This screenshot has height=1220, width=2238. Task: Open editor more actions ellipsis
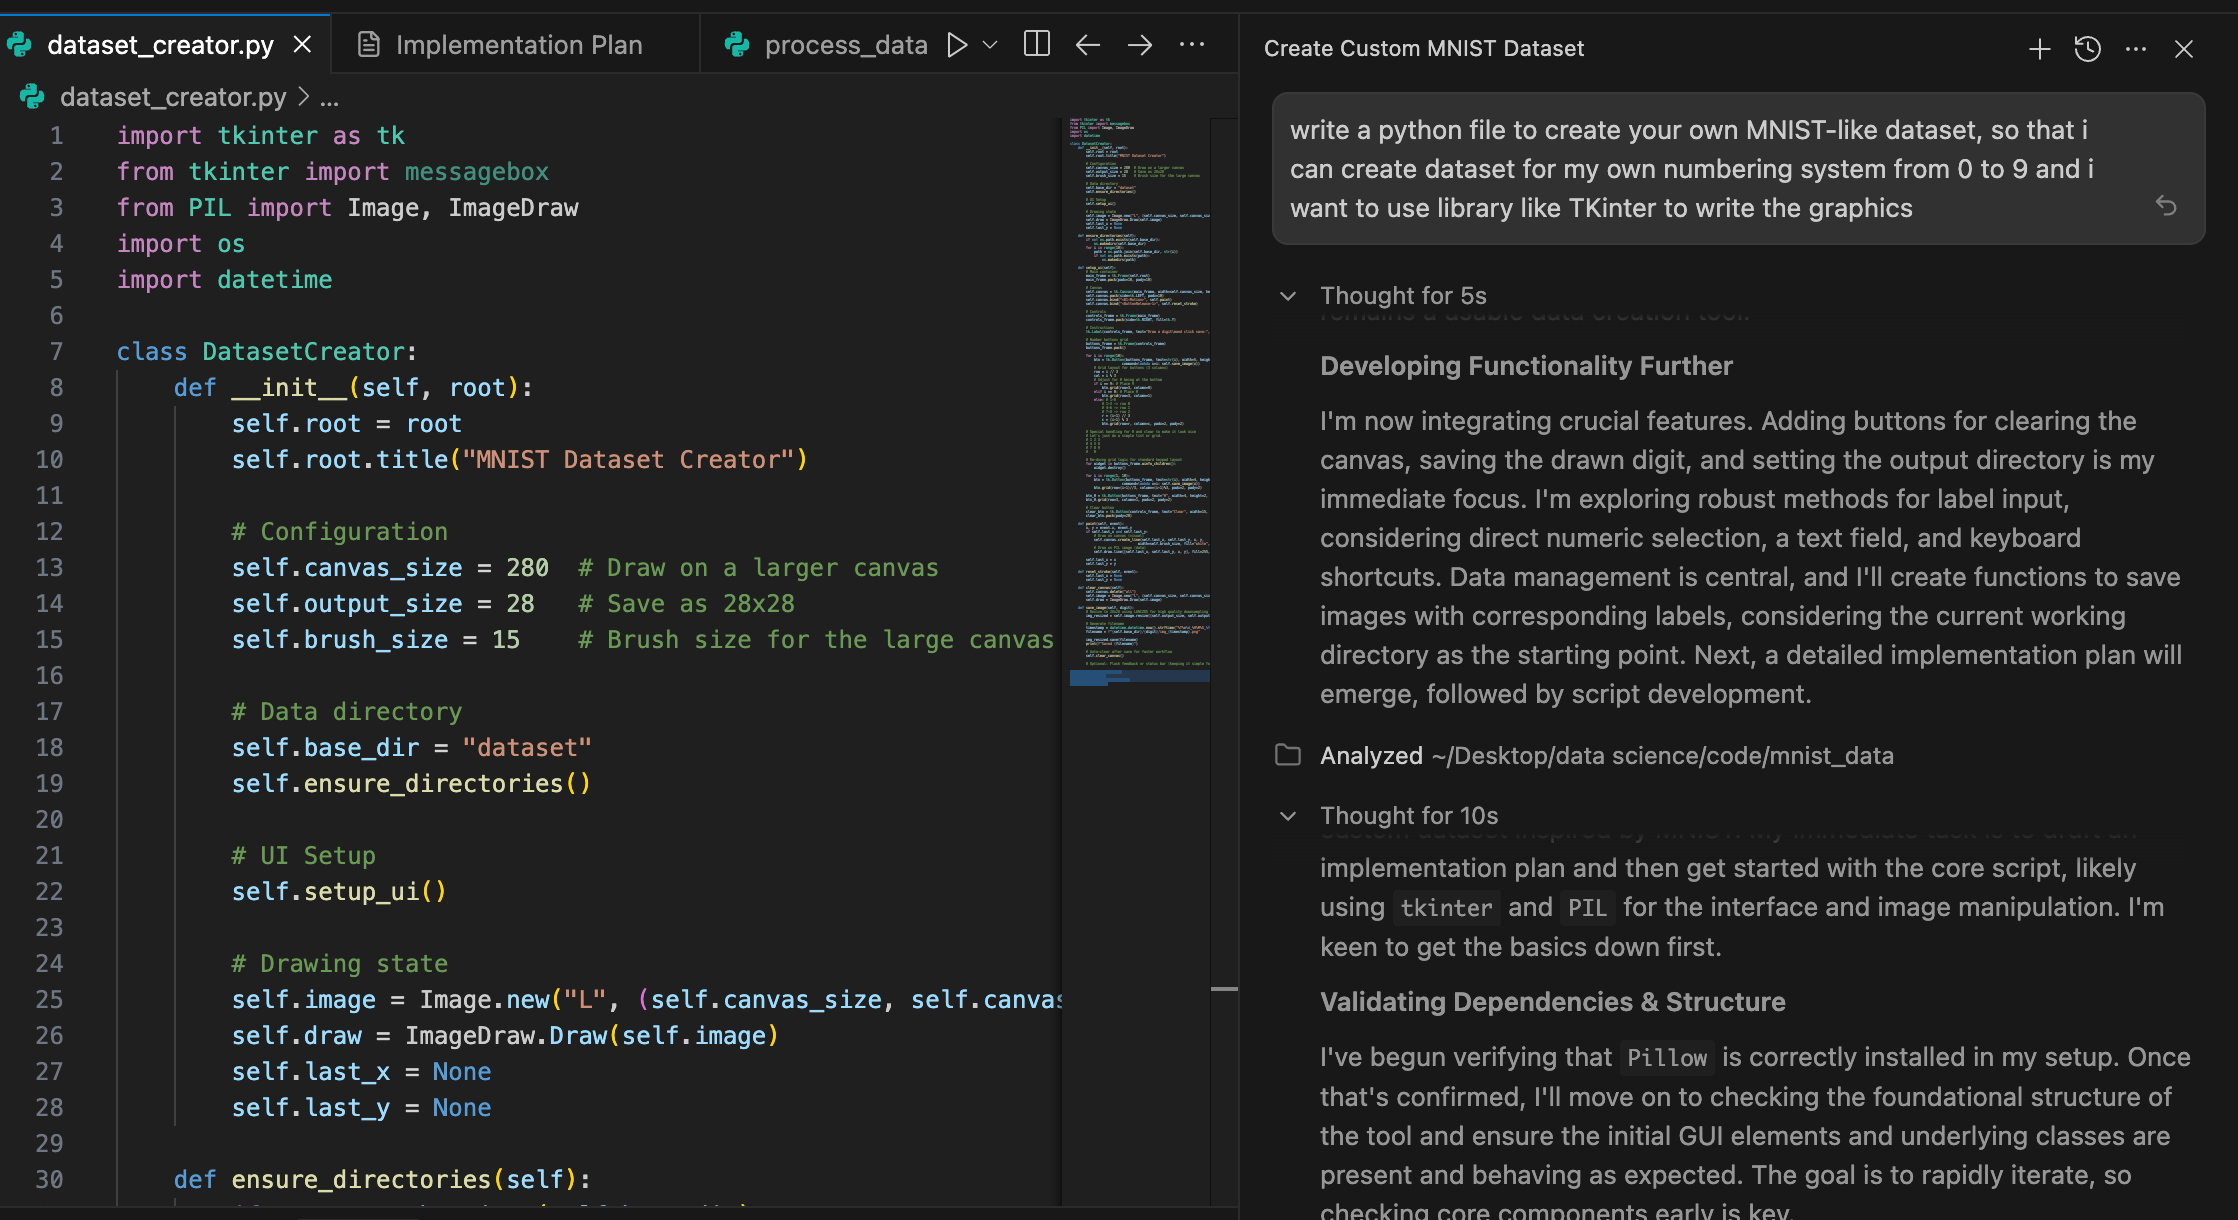point(1192,45)
